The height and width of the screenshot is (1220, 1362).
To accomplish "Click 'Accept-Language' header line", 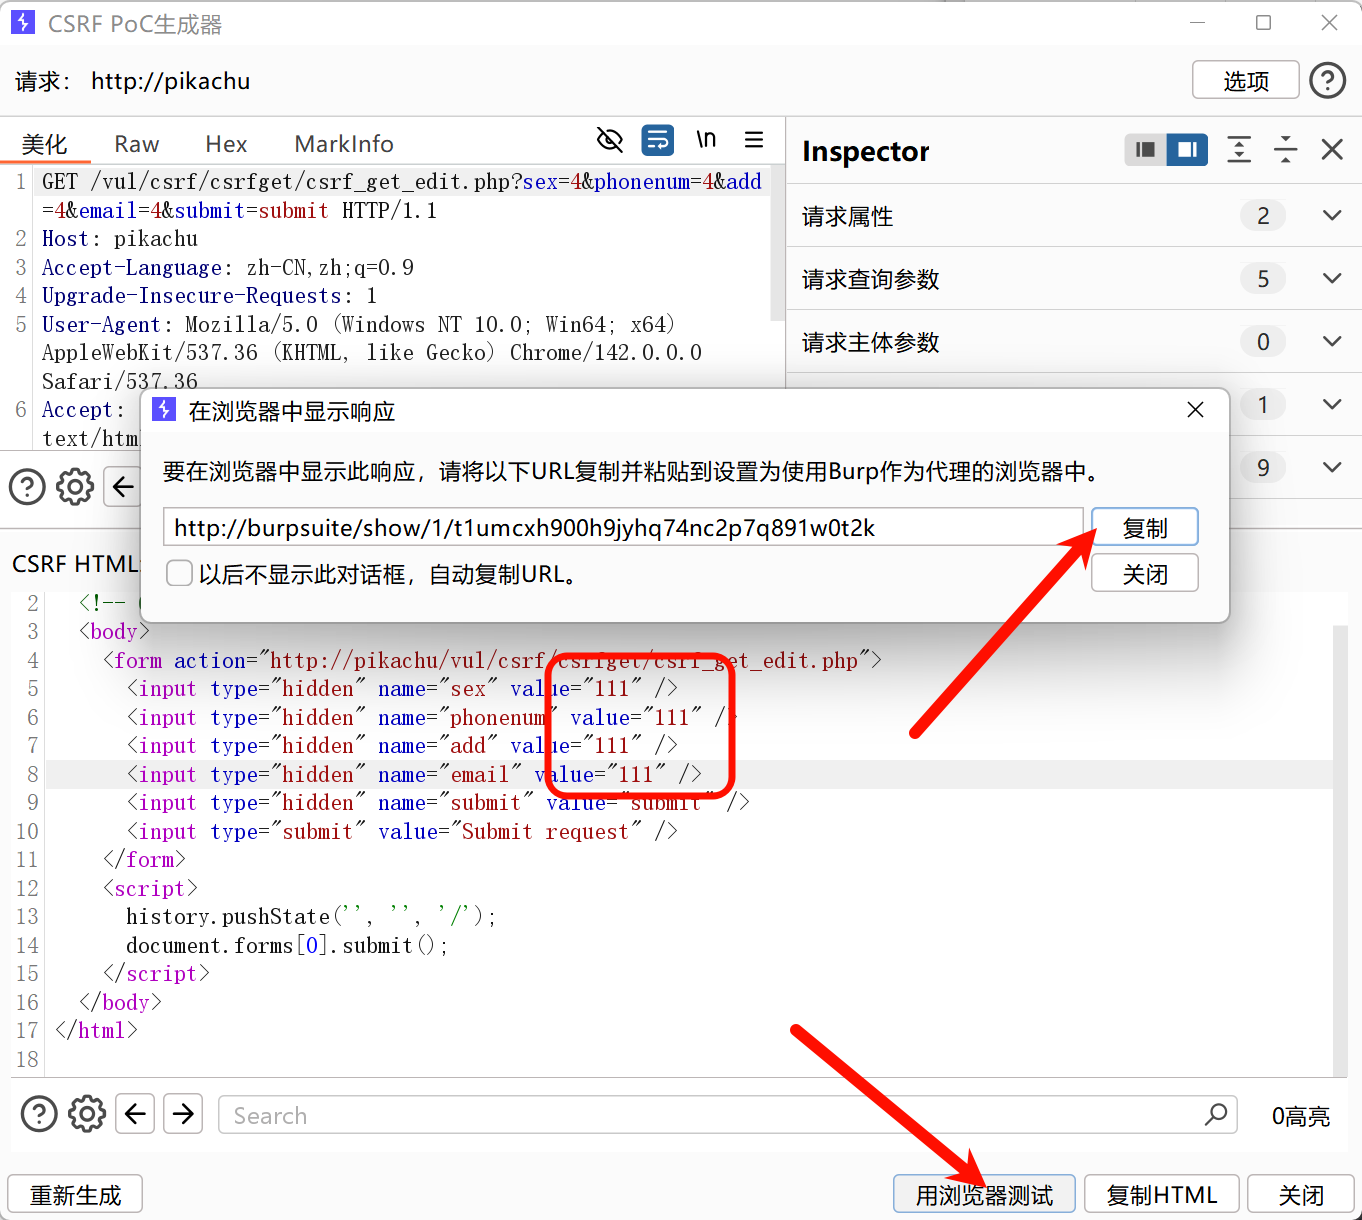I will click(x=228, y=268).
